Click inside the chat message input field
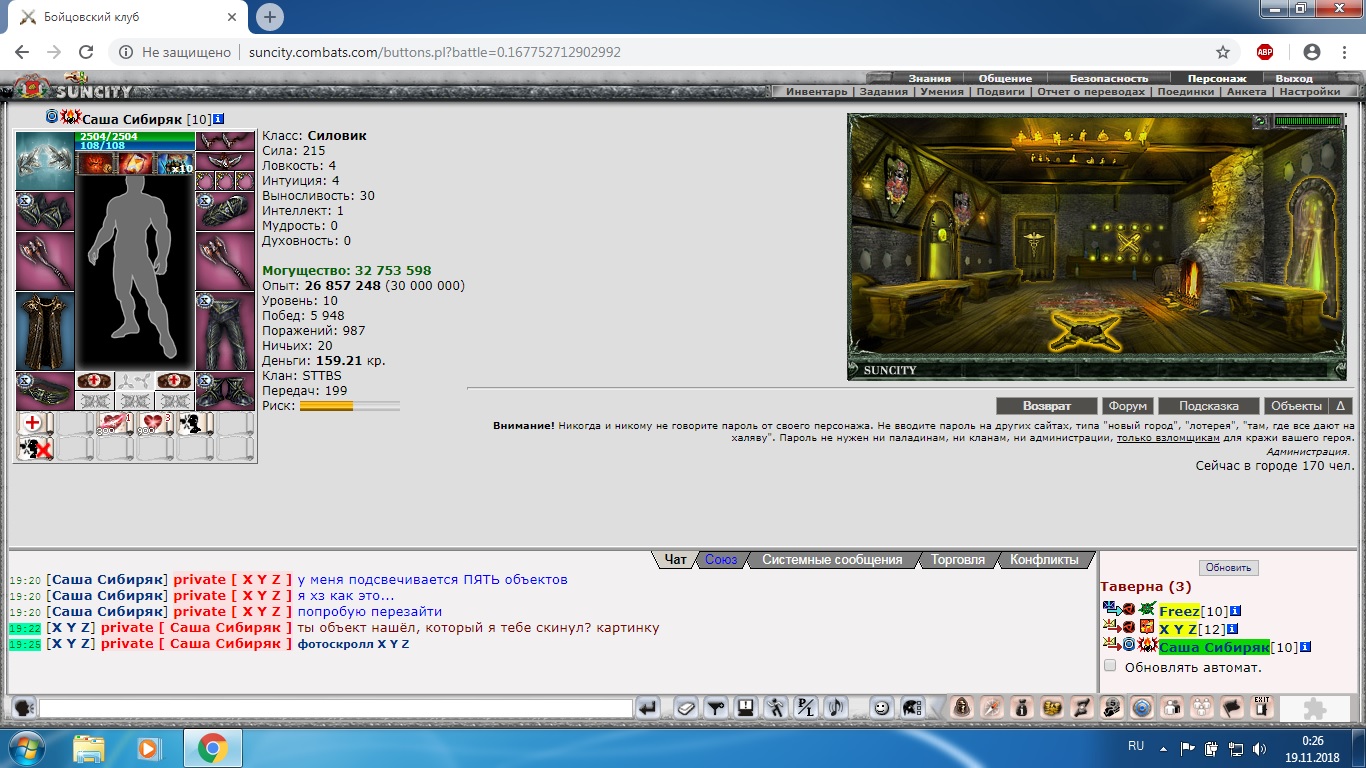 coord(336,708)
